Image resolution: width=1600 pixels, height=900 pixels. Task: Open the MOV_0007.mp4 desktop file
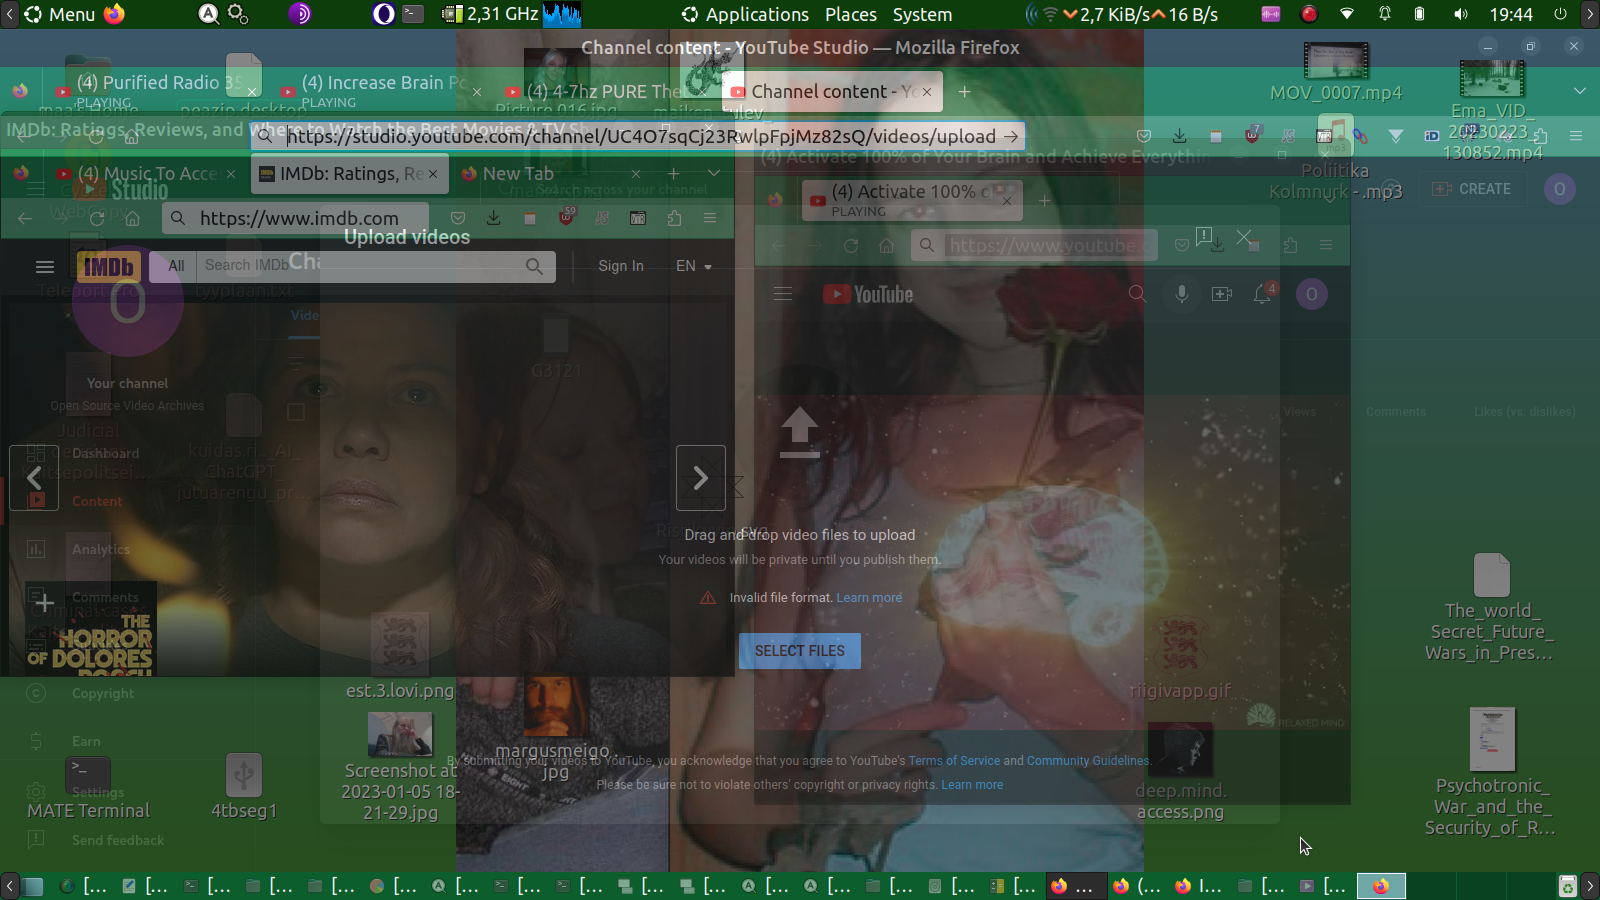pos(1336,73)
